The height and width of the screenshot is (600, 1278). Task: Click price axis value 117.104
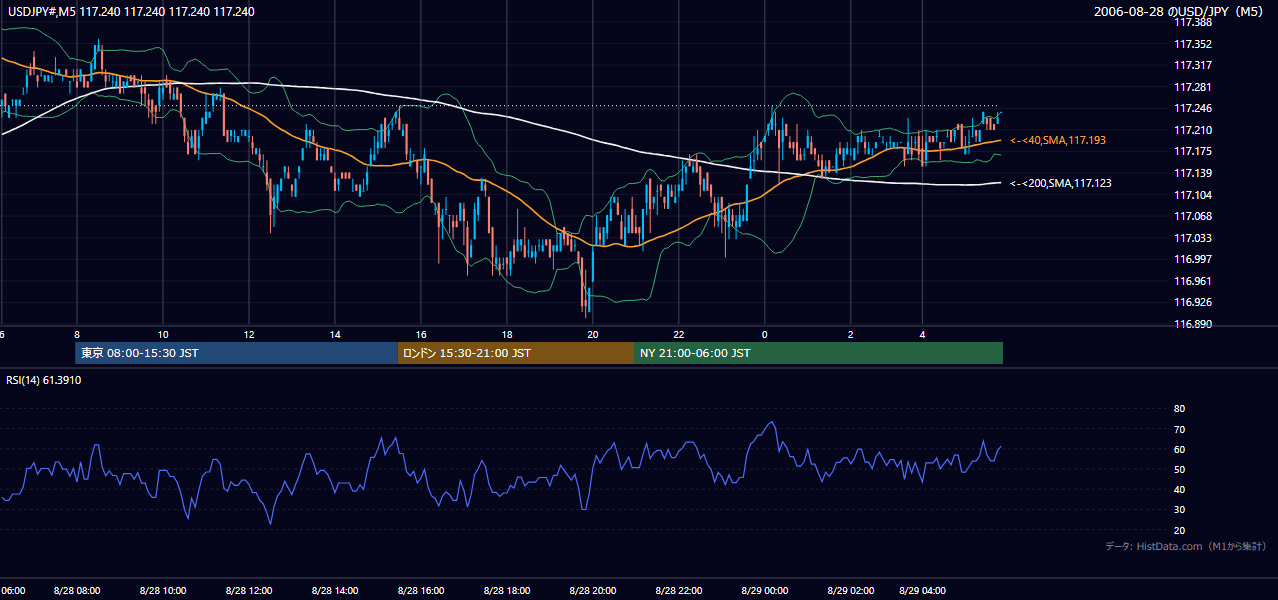[1192, 195]
